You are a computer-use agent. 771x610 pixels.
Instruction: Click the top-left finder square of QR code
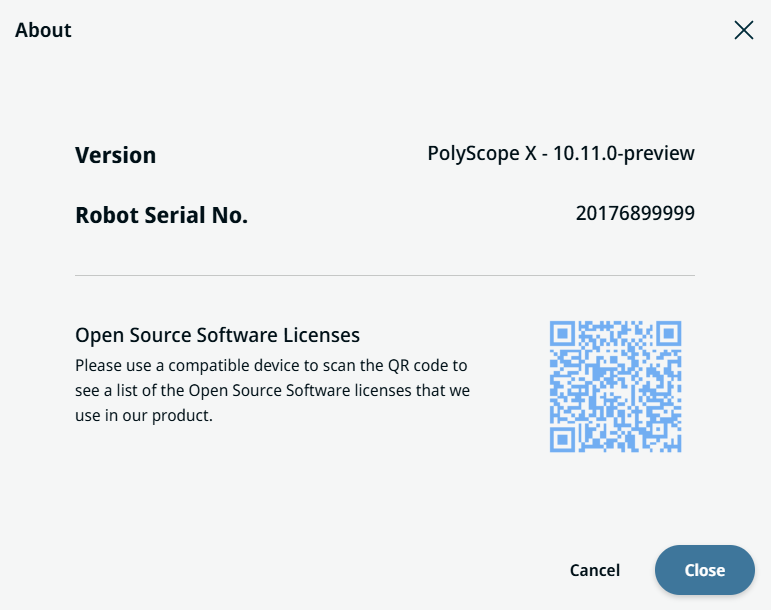coord(563,333)
